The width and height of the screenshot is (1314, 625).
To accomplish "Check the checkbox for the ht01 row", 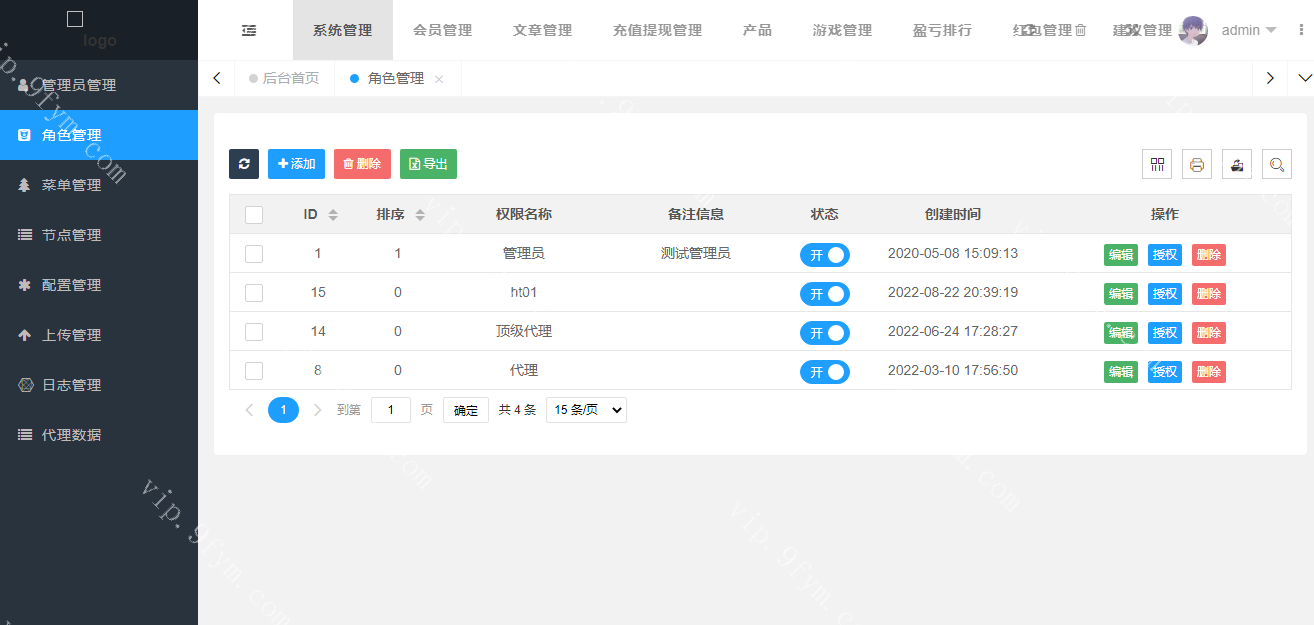I will pos(254,293).
